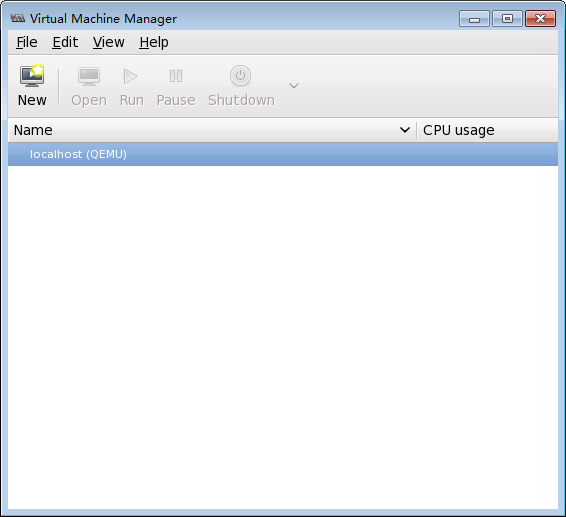Close the Virtual Machine Manager window
Screen dimensions: 566x517
point(540,18)
